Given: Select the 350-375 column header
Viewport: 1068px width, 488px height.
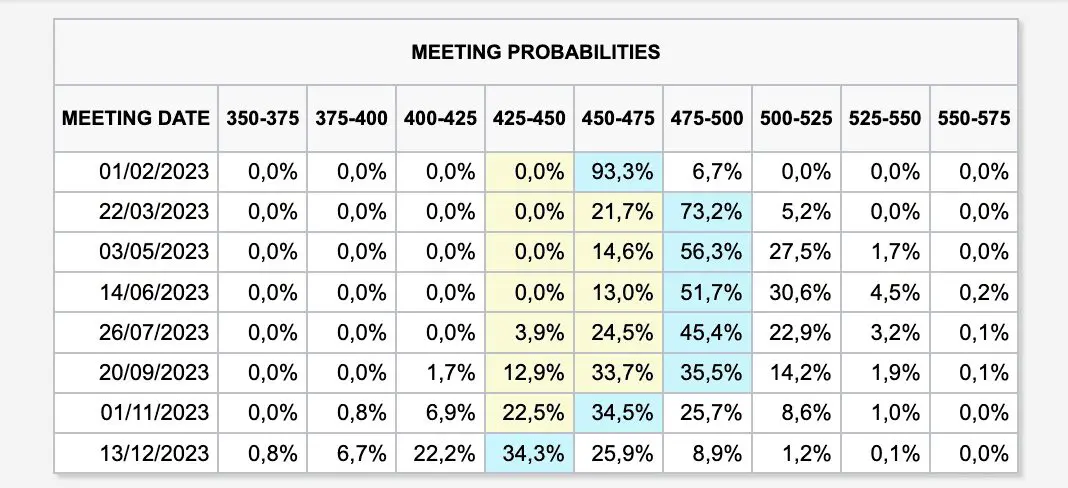Looking at the screenshot, I should tap(262, 118).
